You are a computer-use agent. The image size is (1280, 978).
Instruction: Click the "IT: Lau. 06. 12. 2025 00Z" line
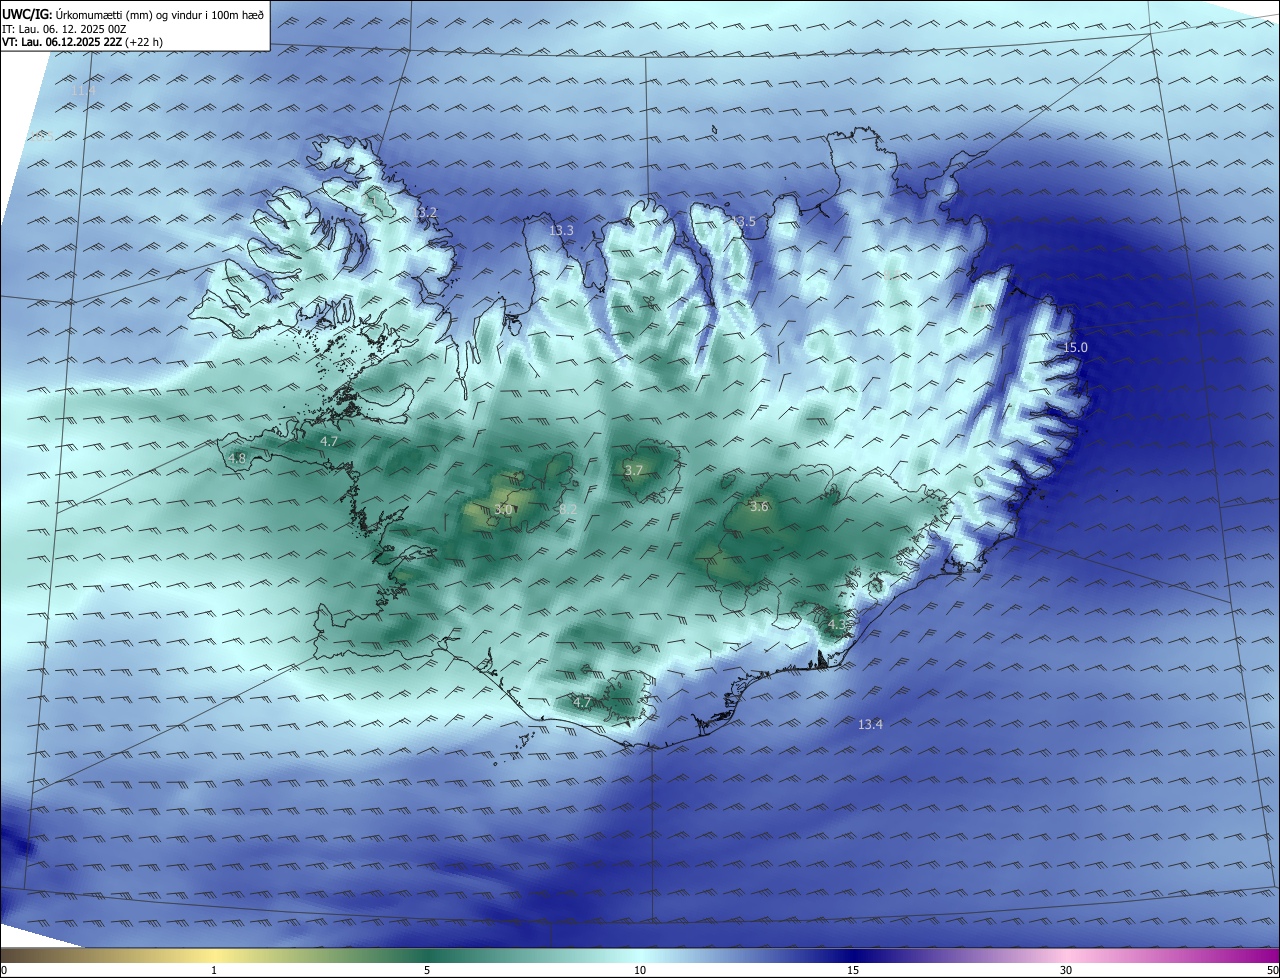pyautogui.click(x=62, y=30)
